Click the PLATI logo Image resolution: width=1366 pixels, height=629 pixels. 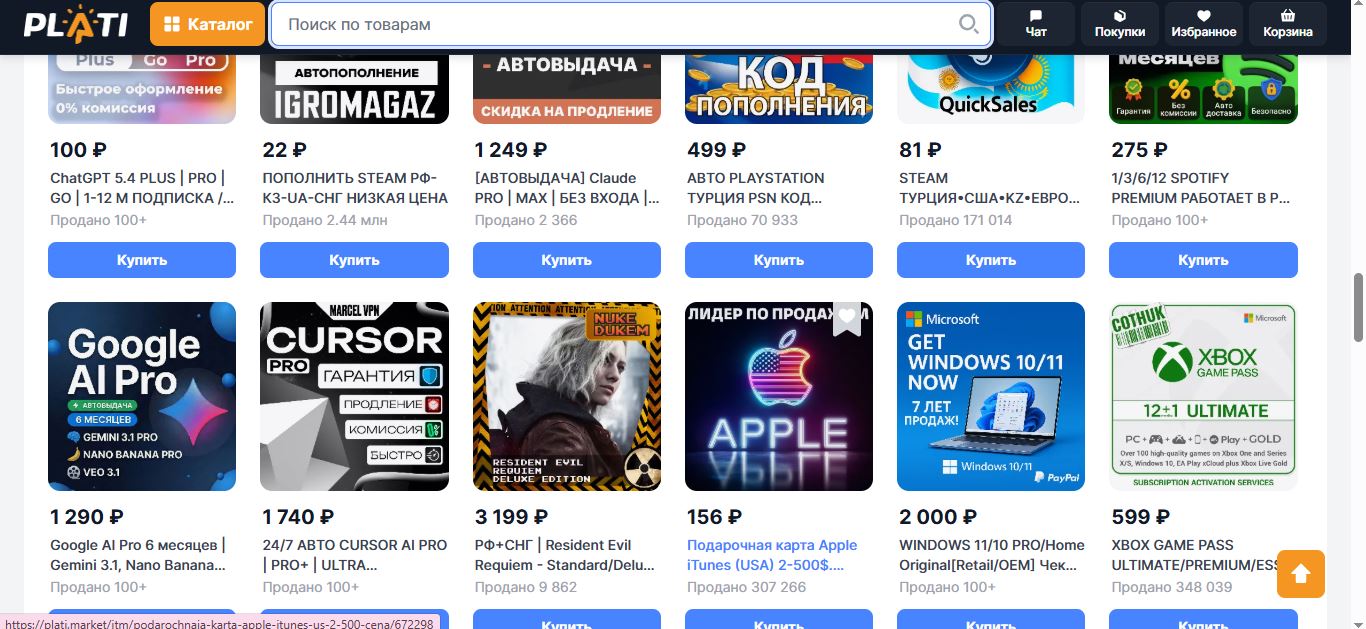point(76,24)
